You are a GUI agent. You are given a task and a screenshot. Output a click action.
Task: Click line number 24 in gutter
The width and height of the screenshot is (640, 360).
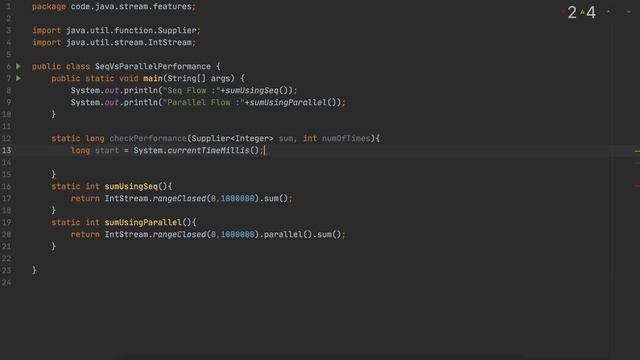click(x=7, y=282)
